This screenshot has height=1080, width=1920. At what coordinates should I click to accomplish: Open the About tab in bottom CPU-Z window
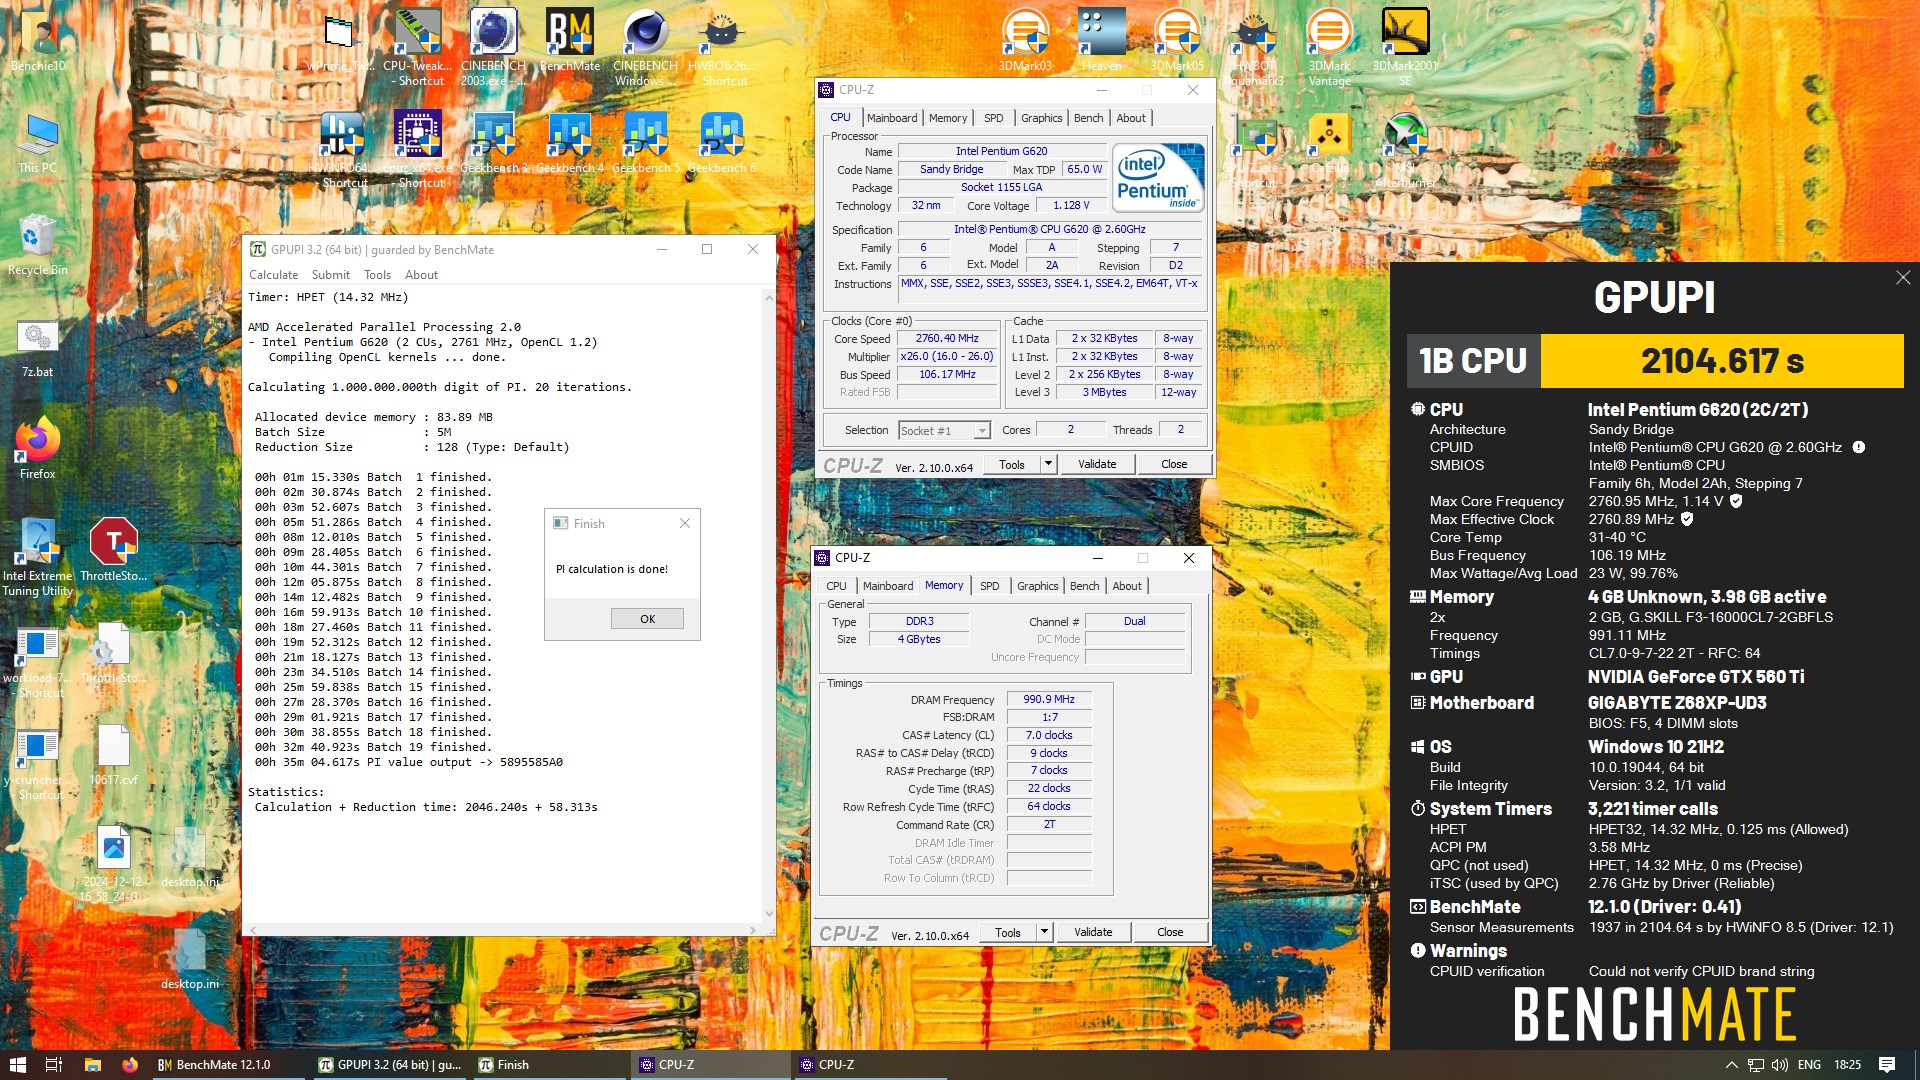(x=1127, y=586)
